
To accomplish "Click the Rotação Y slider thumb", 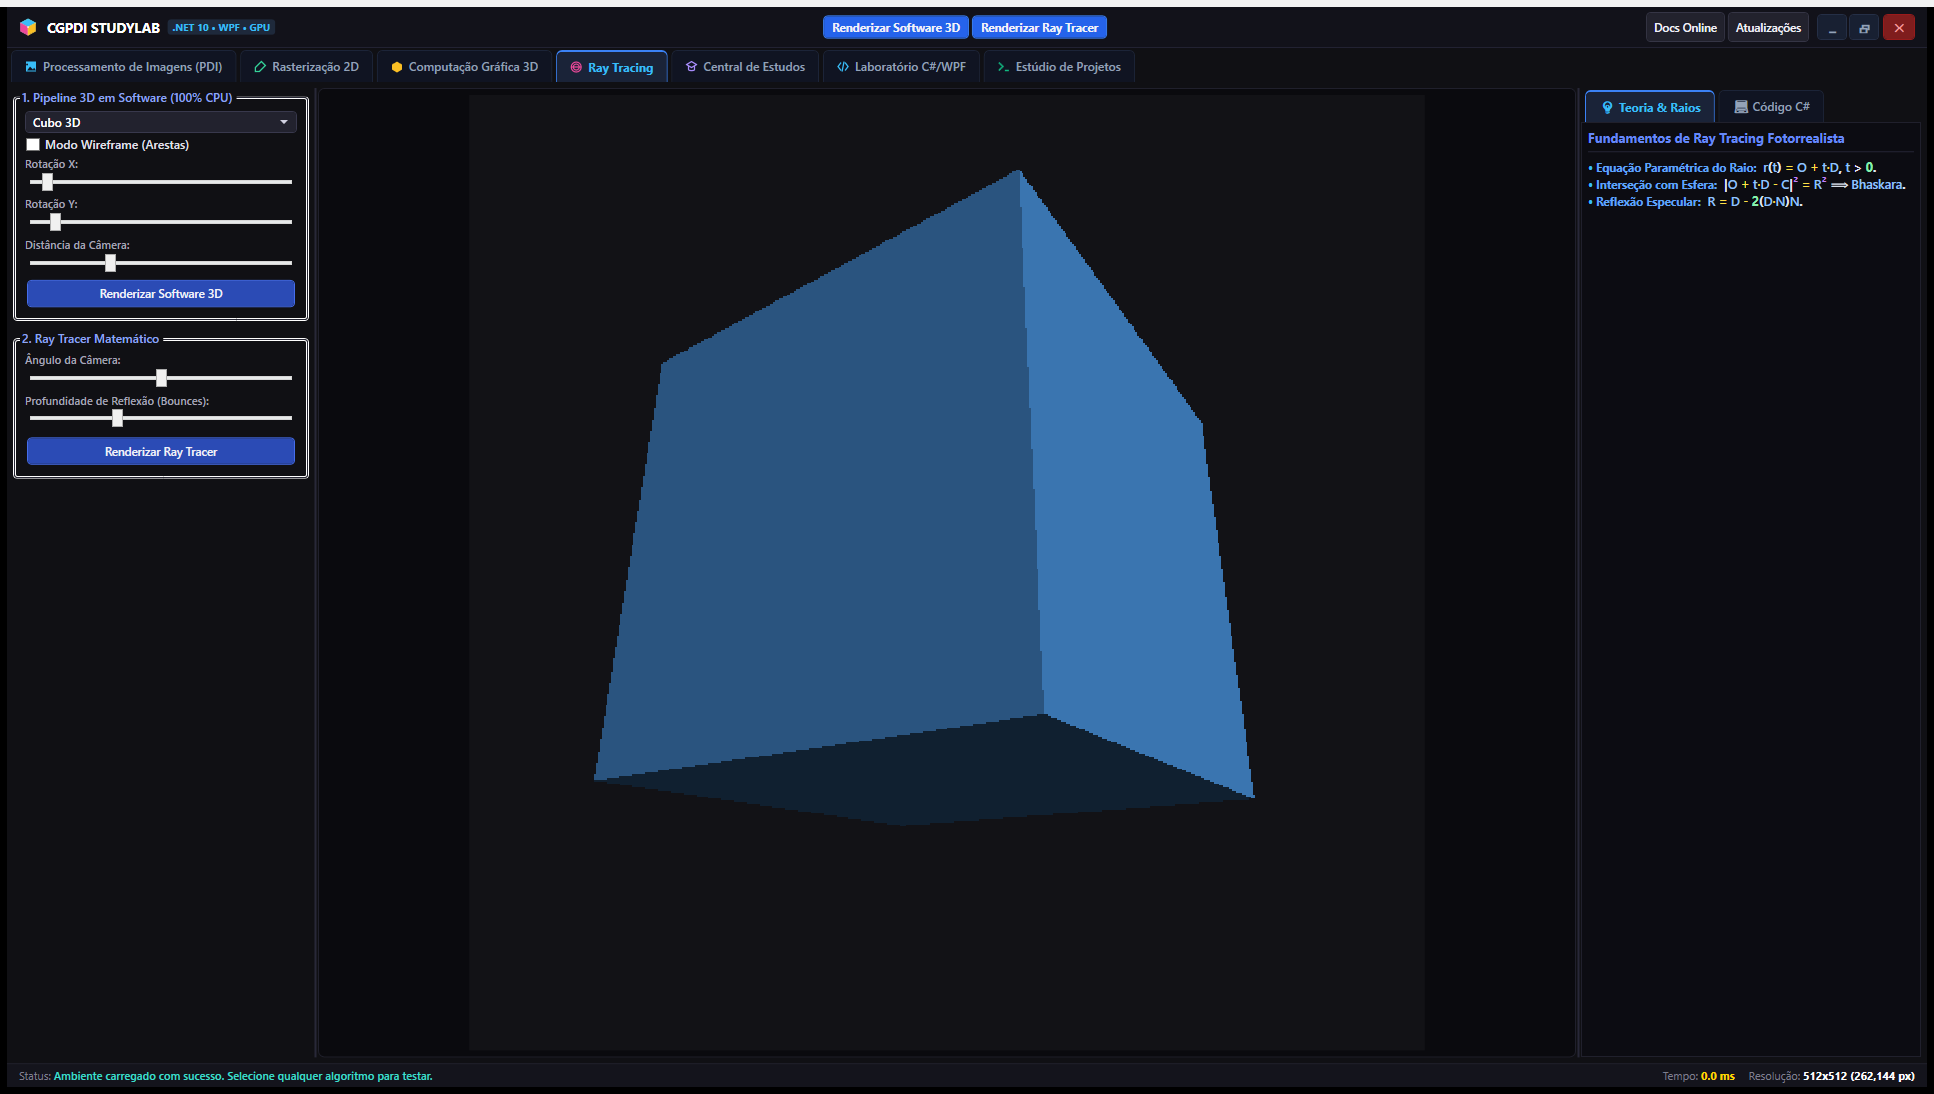I will coord(55,222).
